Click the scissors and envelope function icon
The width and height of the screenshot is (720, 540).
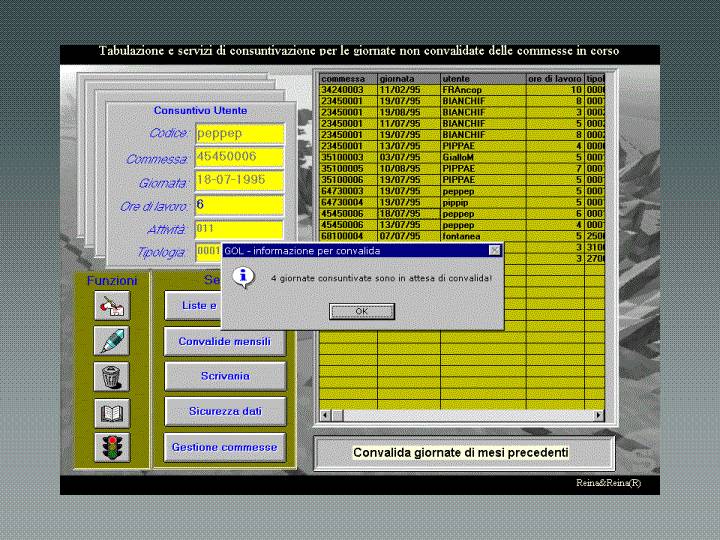113,306
